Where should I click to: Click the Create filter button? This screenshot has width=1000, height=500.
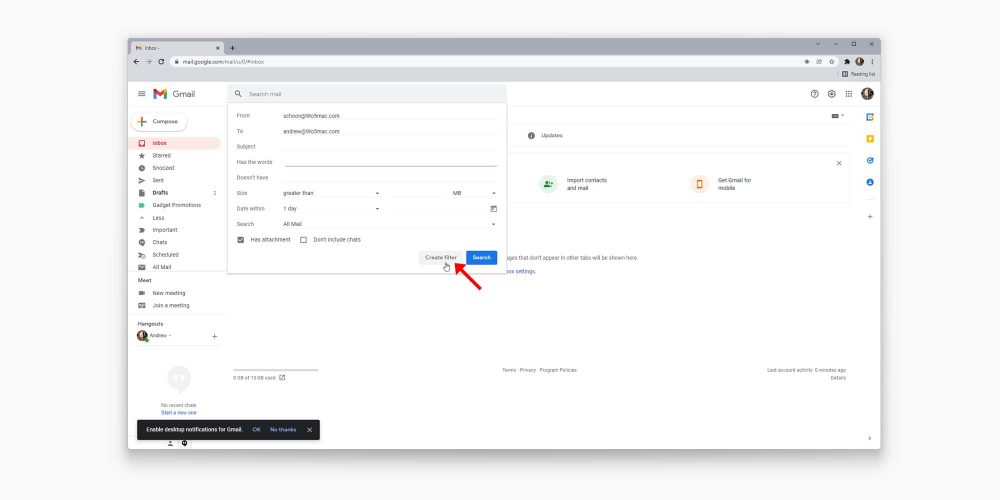440,258
